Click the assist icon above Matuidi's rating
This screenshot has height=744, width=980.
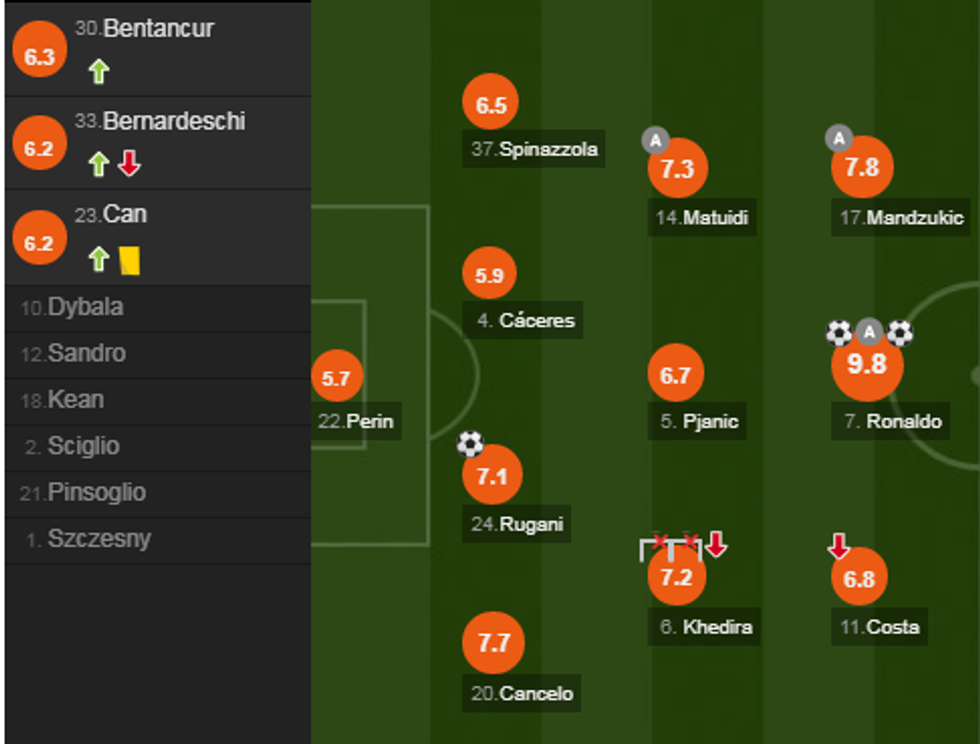(x=655, y=140)
